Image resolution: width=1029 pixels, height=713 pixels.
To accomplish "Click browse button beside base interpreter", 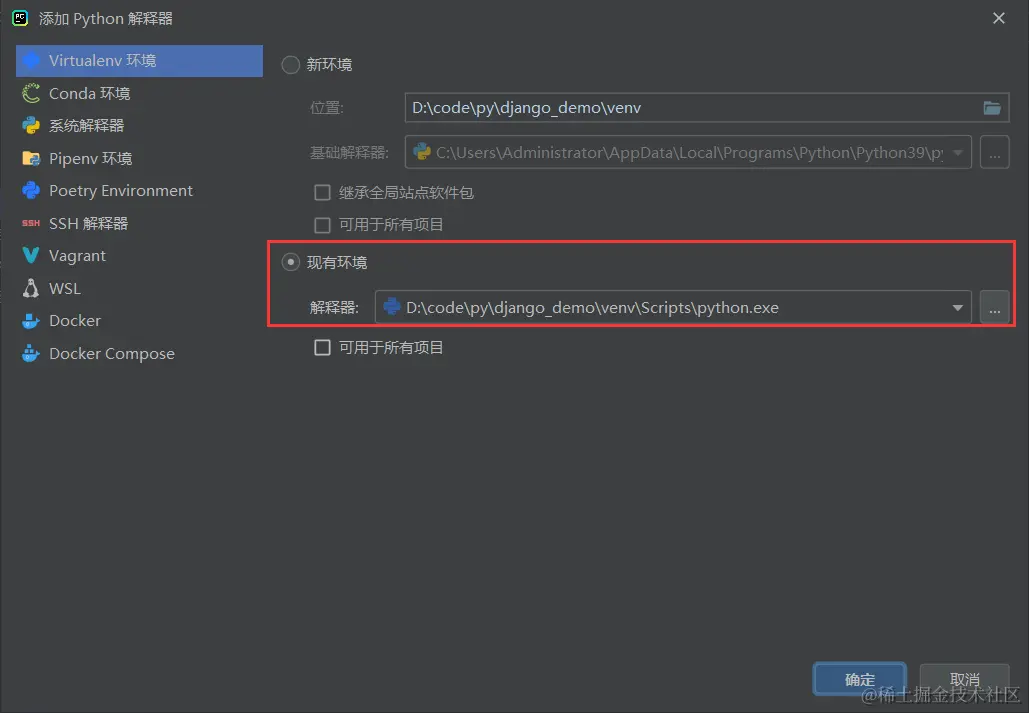I will click(x=994, y=152).
